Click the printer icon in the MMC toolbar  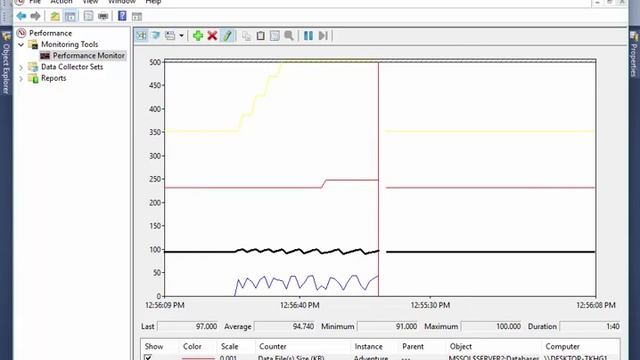(103, 16)
